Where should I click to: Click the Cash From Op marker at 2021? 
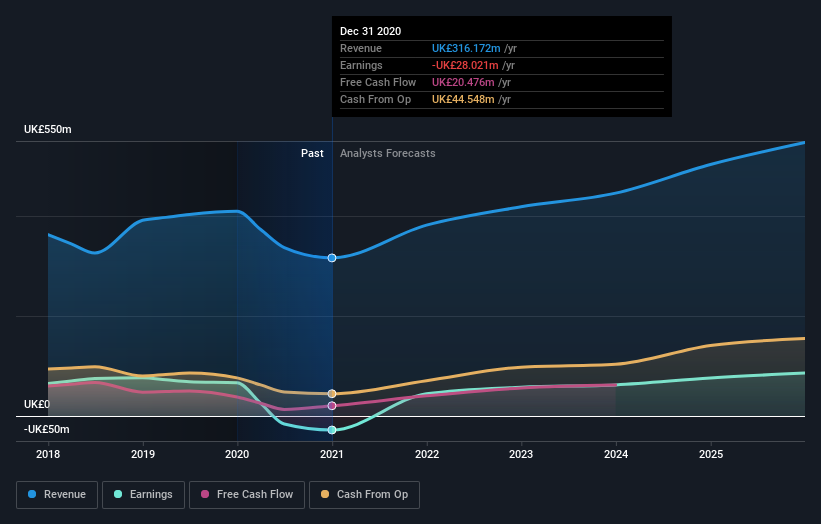(332, 394)
